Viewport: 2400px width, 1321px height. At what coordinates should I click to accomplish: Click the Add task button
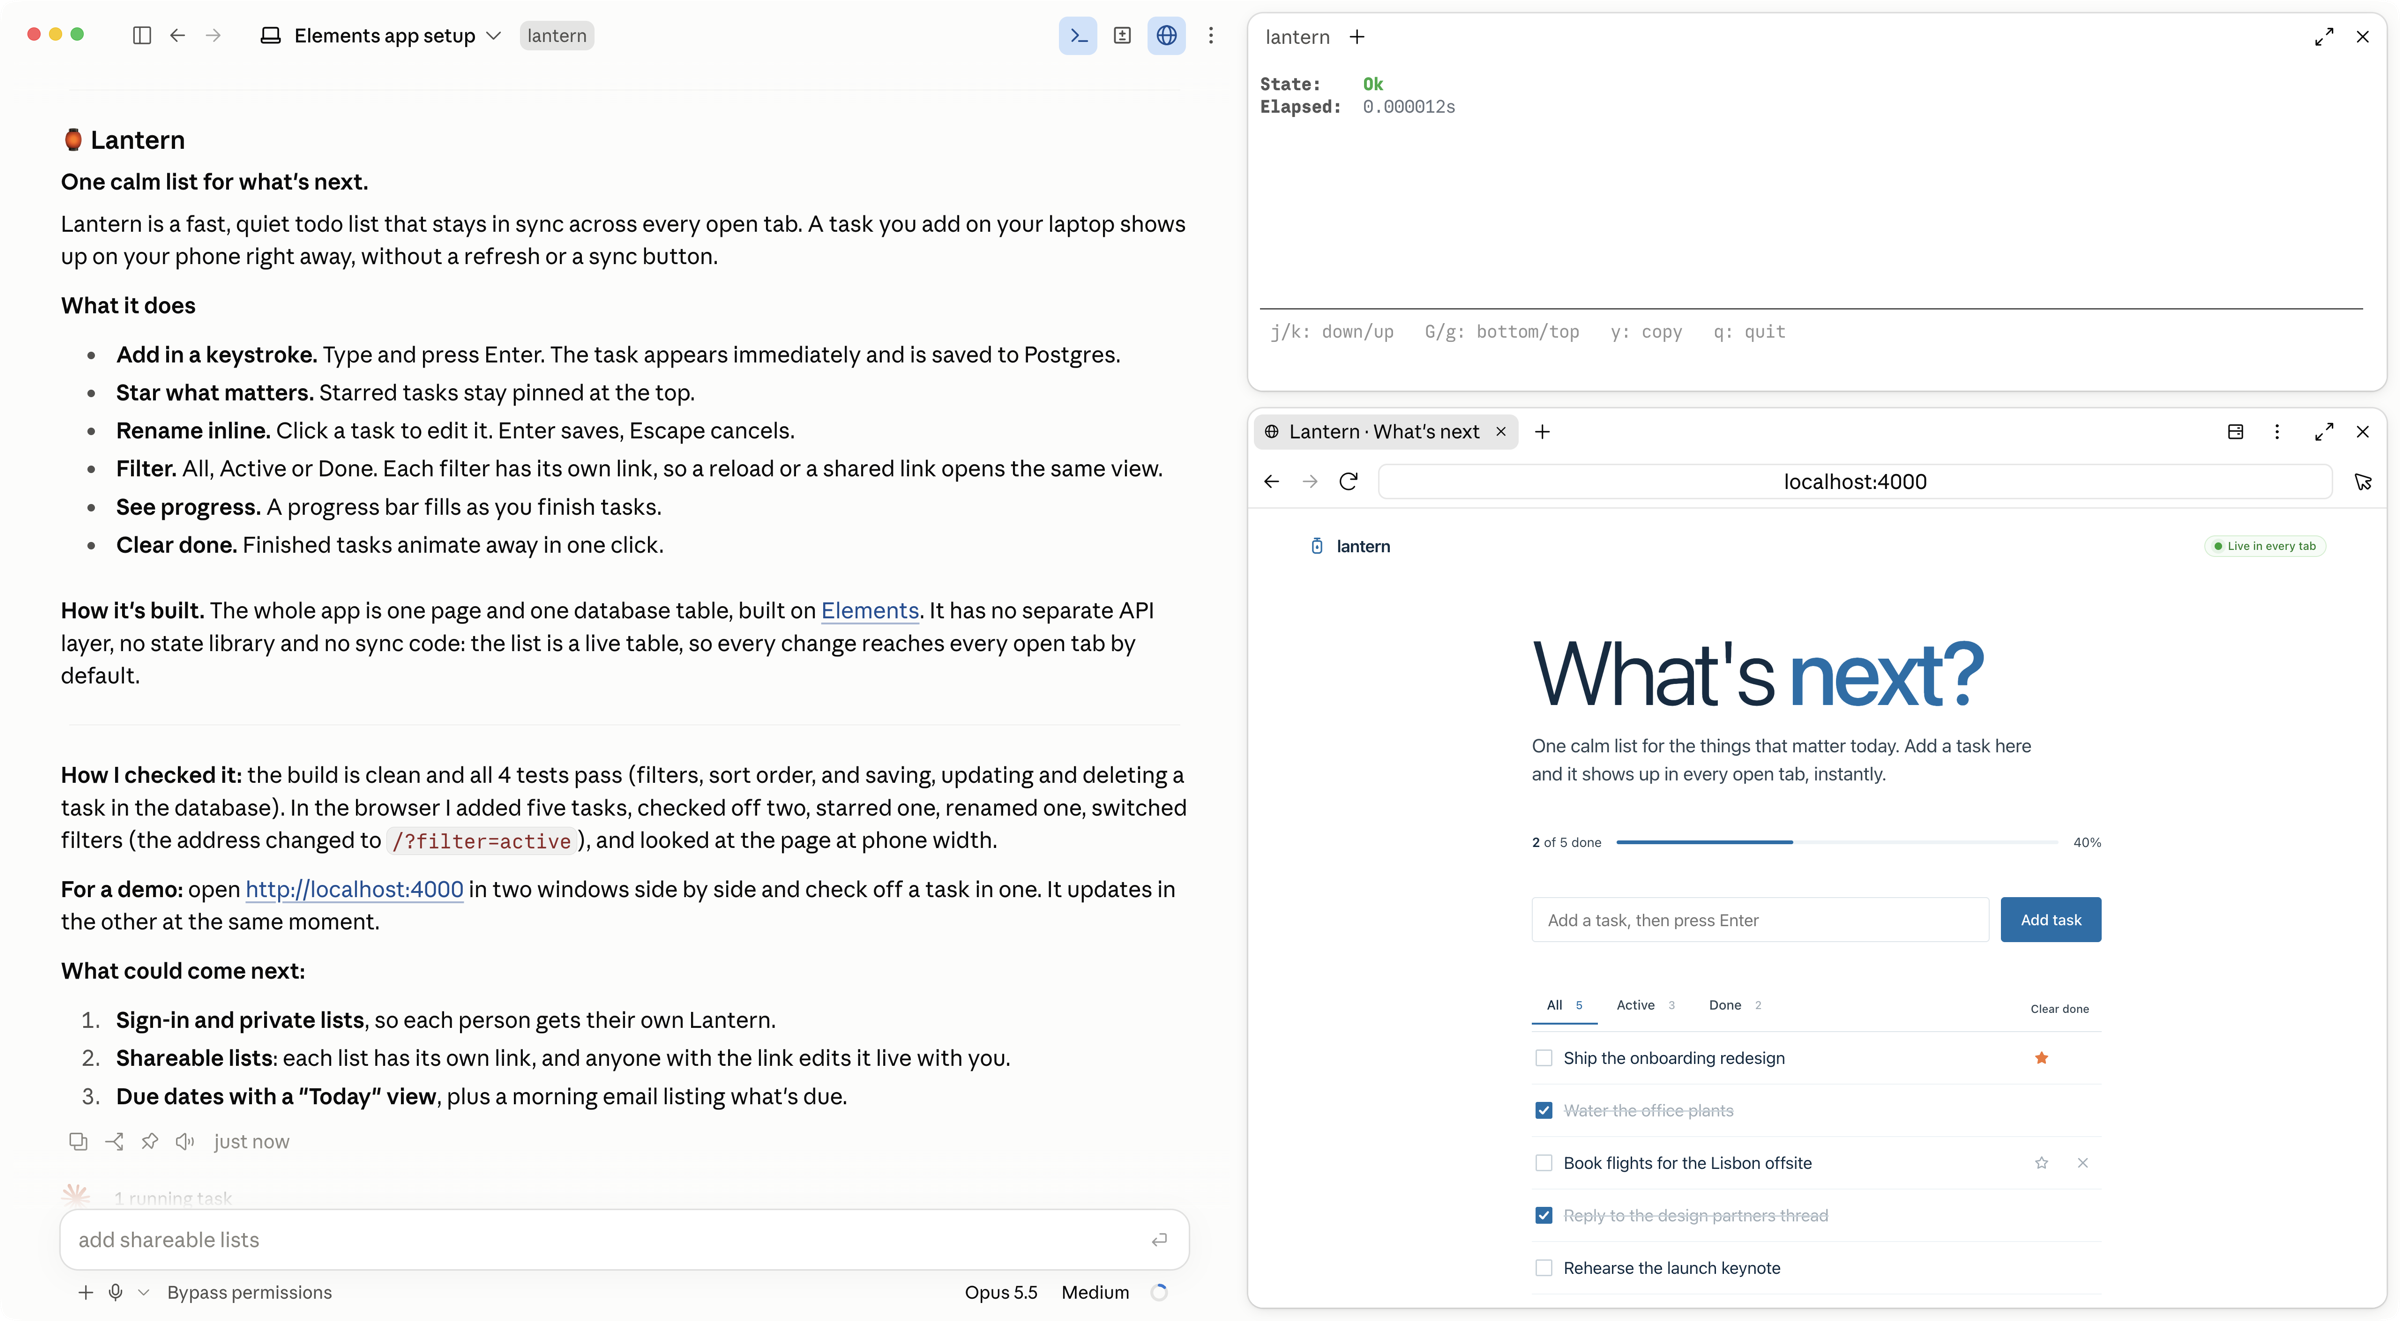tap(2050, 920)
